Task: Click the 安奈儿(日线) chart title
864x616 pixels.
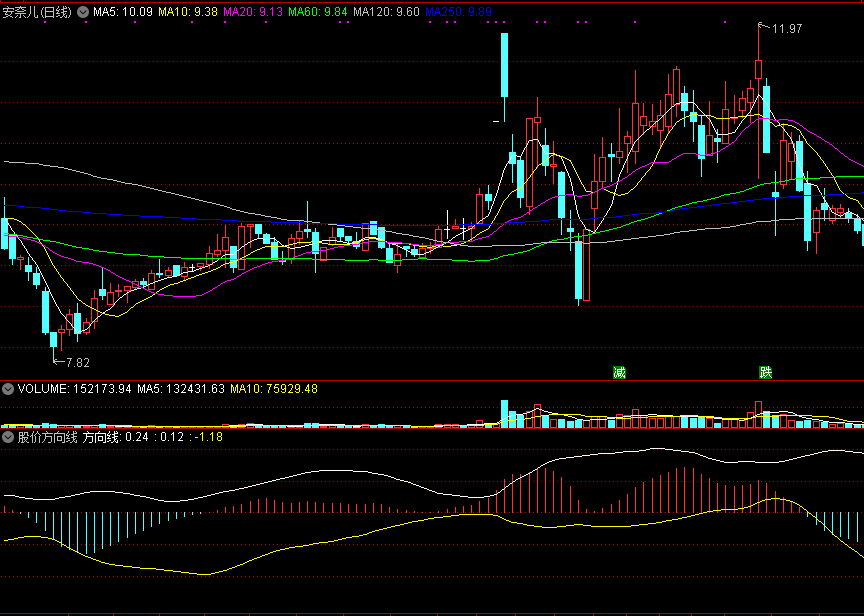Action: pyautogui.click(x=37, y=12)
